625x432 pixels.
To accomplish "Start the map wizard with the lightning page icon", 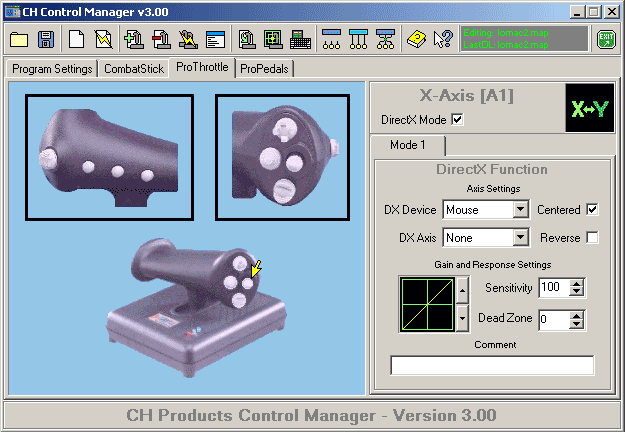I will 104,39.
